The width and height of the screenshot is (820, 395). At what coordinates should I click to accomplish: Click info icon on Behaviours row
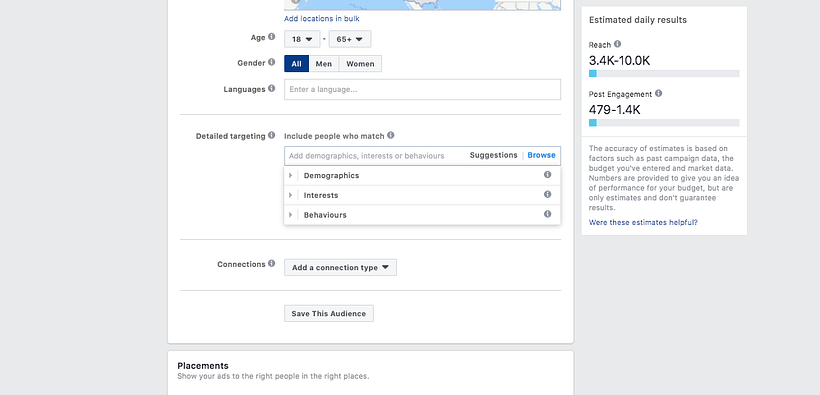[x=548, y=214]
